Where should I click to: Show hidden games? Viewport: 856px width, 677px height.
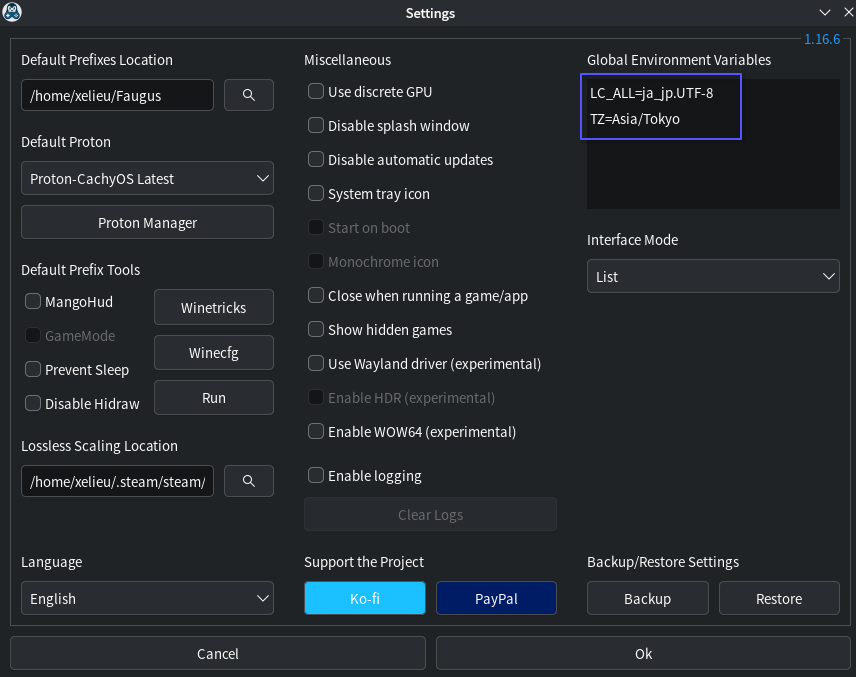point(315,329)
